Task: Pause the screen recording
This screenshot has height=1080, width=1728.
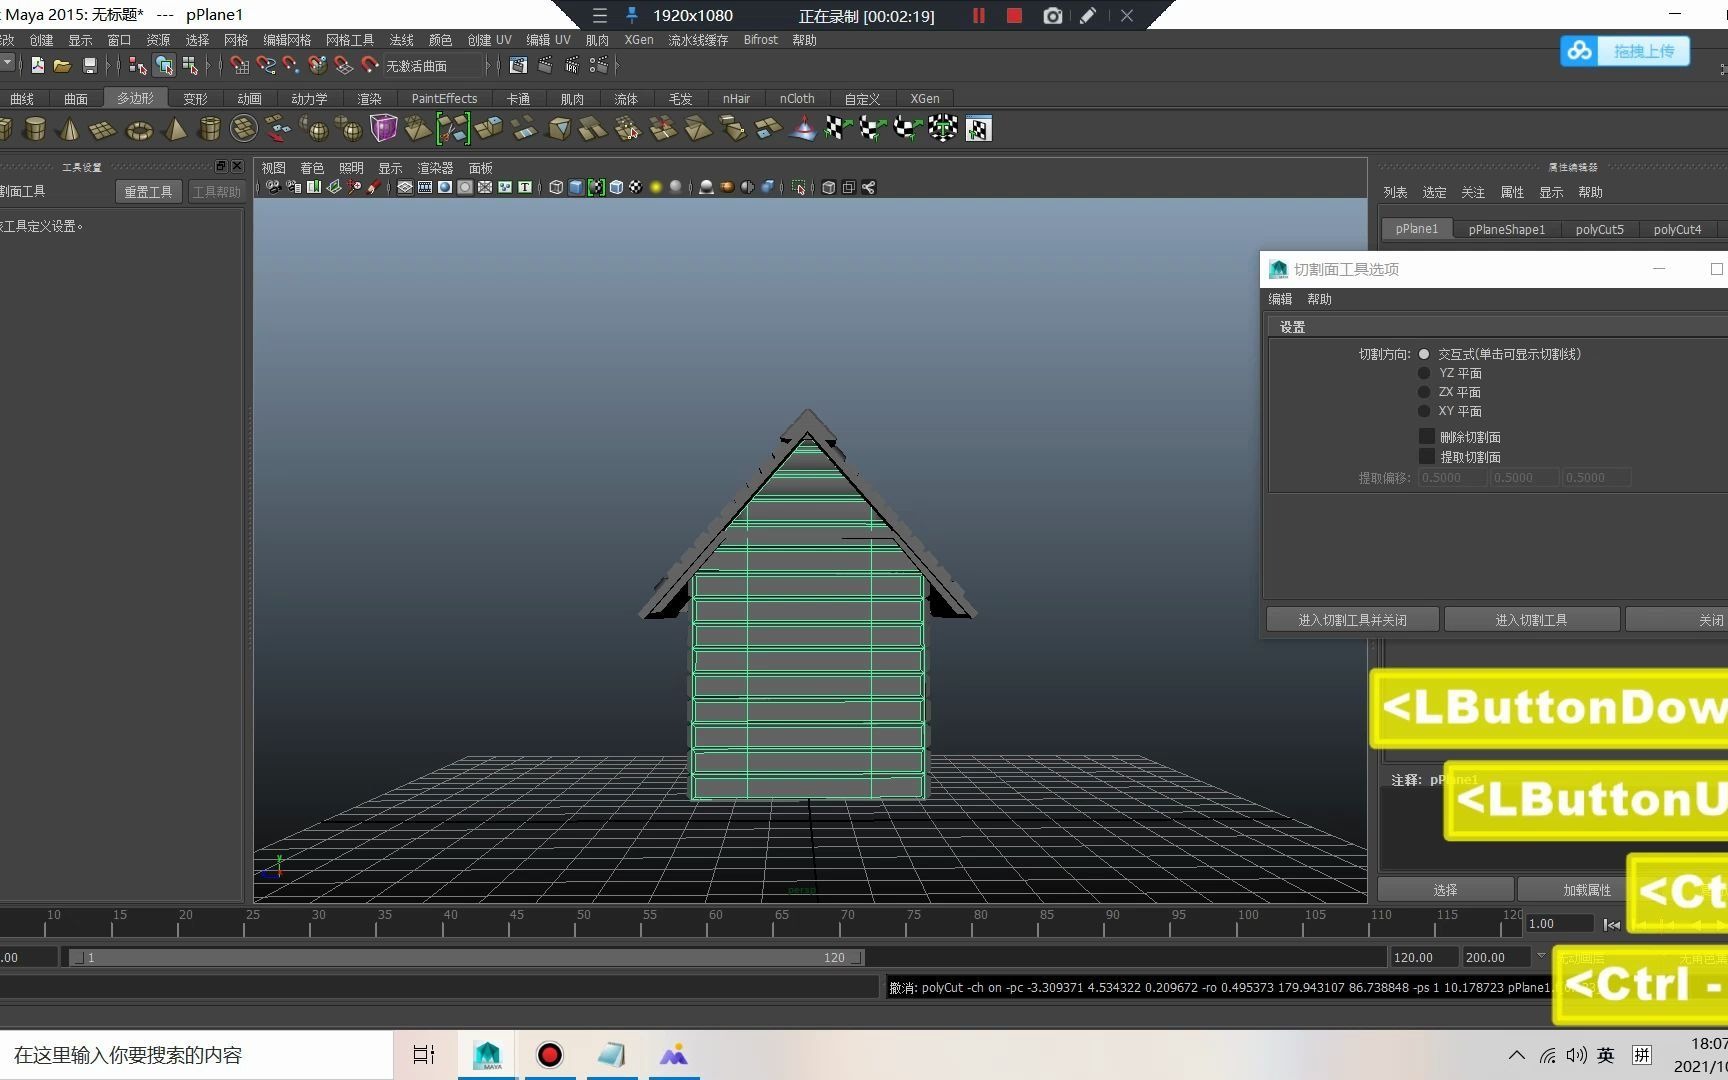Action: click(979, 15)
